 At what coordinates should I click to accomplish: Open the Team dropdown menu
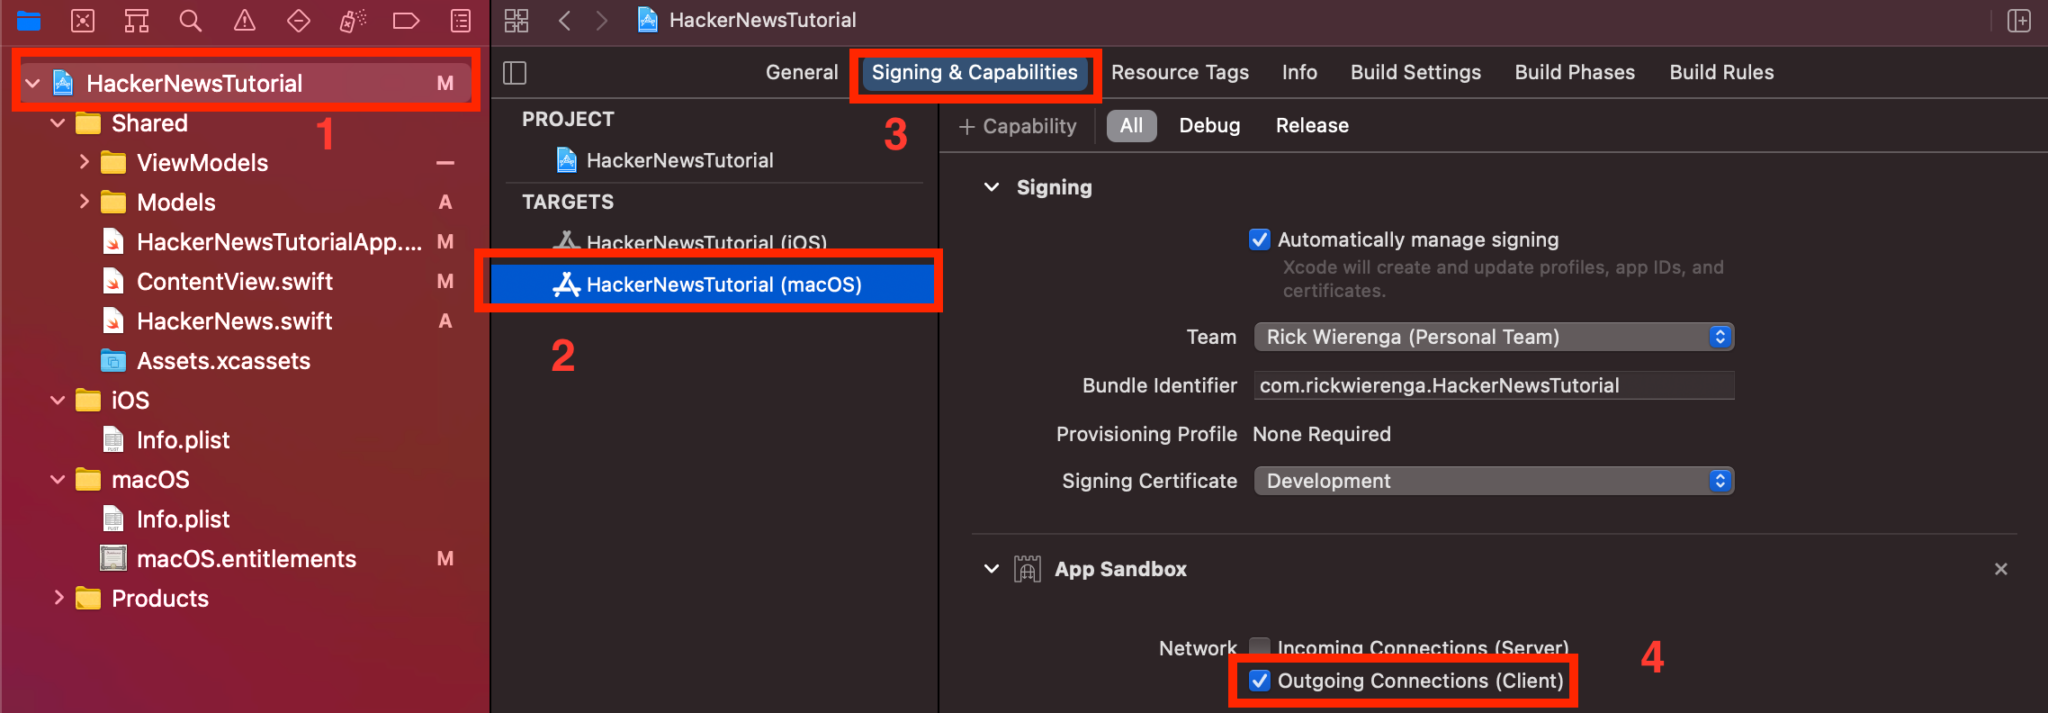(x=1493, y=337)
